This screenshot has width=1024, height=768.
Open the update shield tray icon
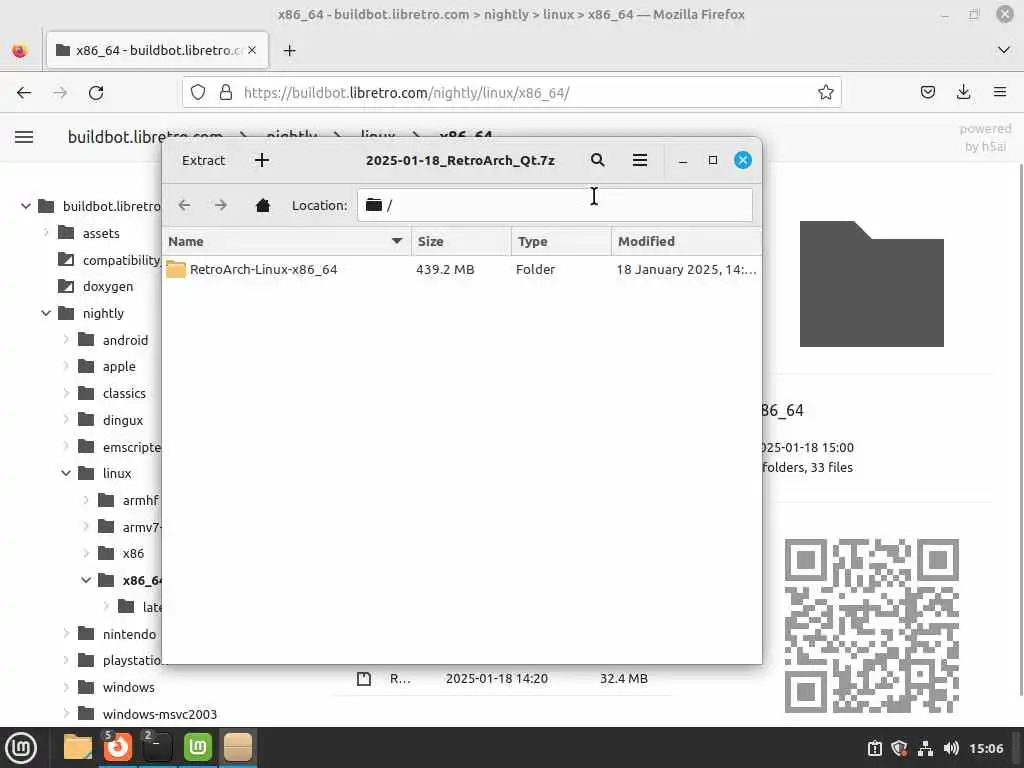click(900, 748)
